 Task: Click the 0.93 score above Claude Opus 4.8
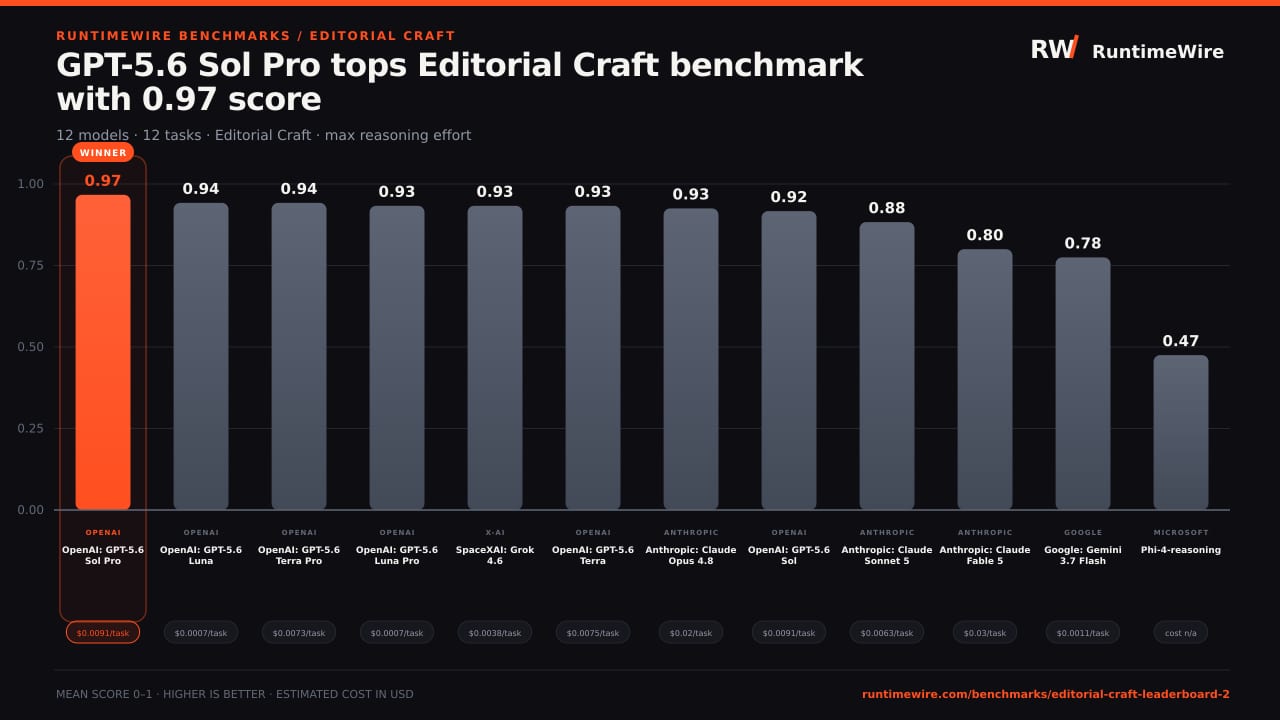(x=691, y=194)
